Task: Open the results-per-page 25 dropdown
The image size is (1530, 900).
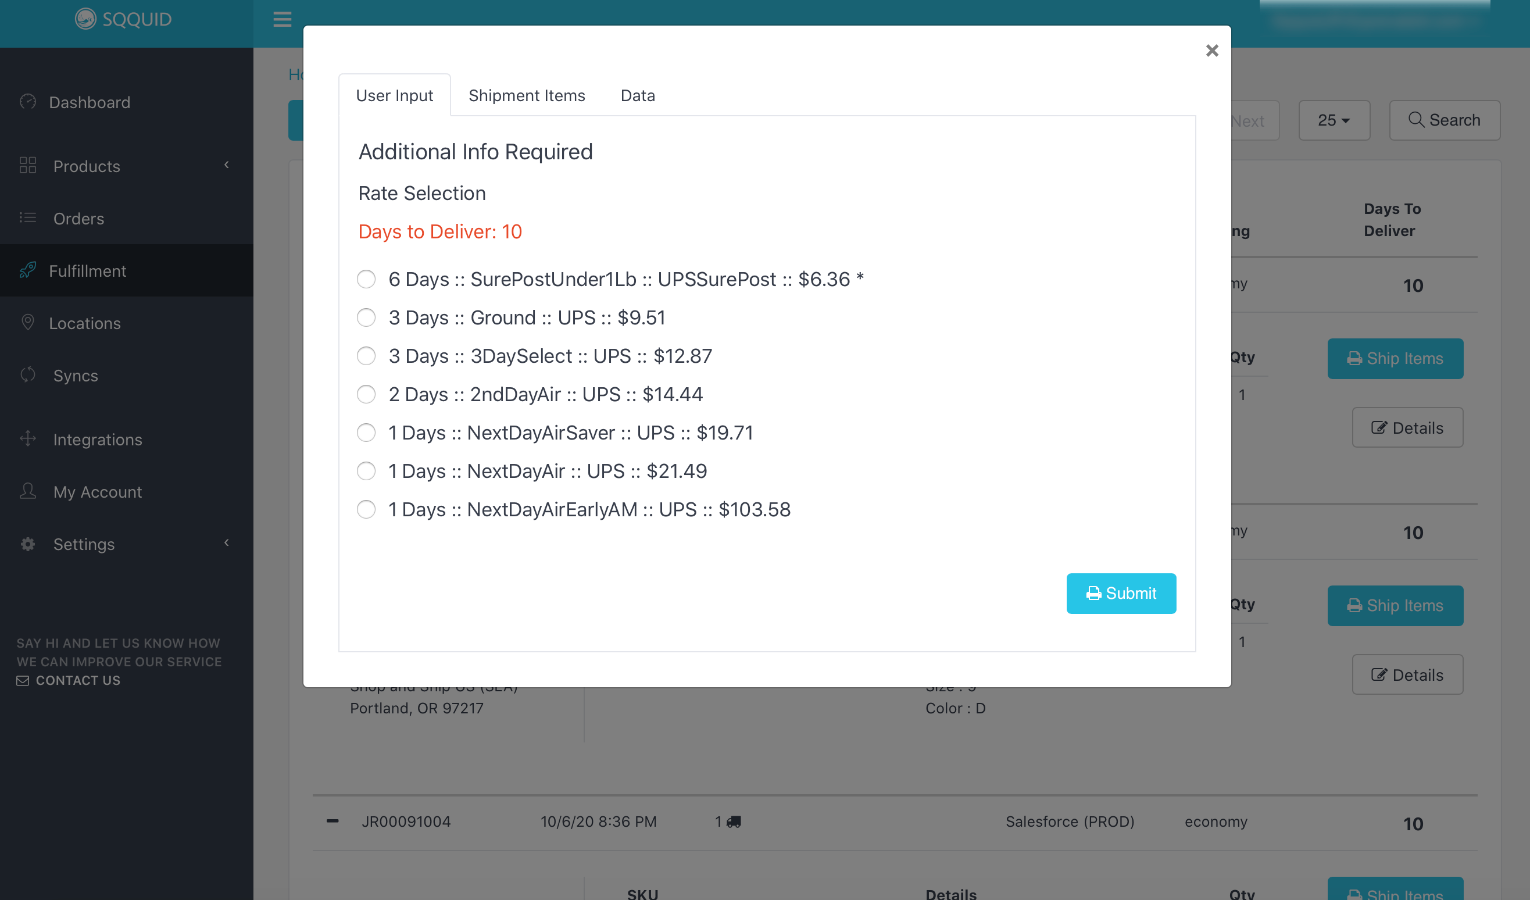Action: (x=1334, y=120)
